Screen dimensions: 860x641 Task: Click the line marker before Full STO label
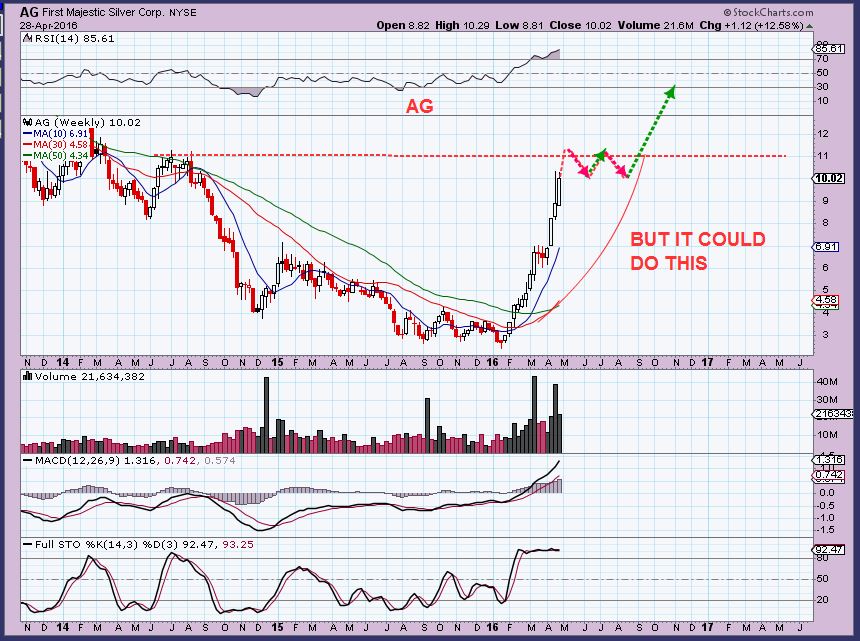click(x=27, y=544)
